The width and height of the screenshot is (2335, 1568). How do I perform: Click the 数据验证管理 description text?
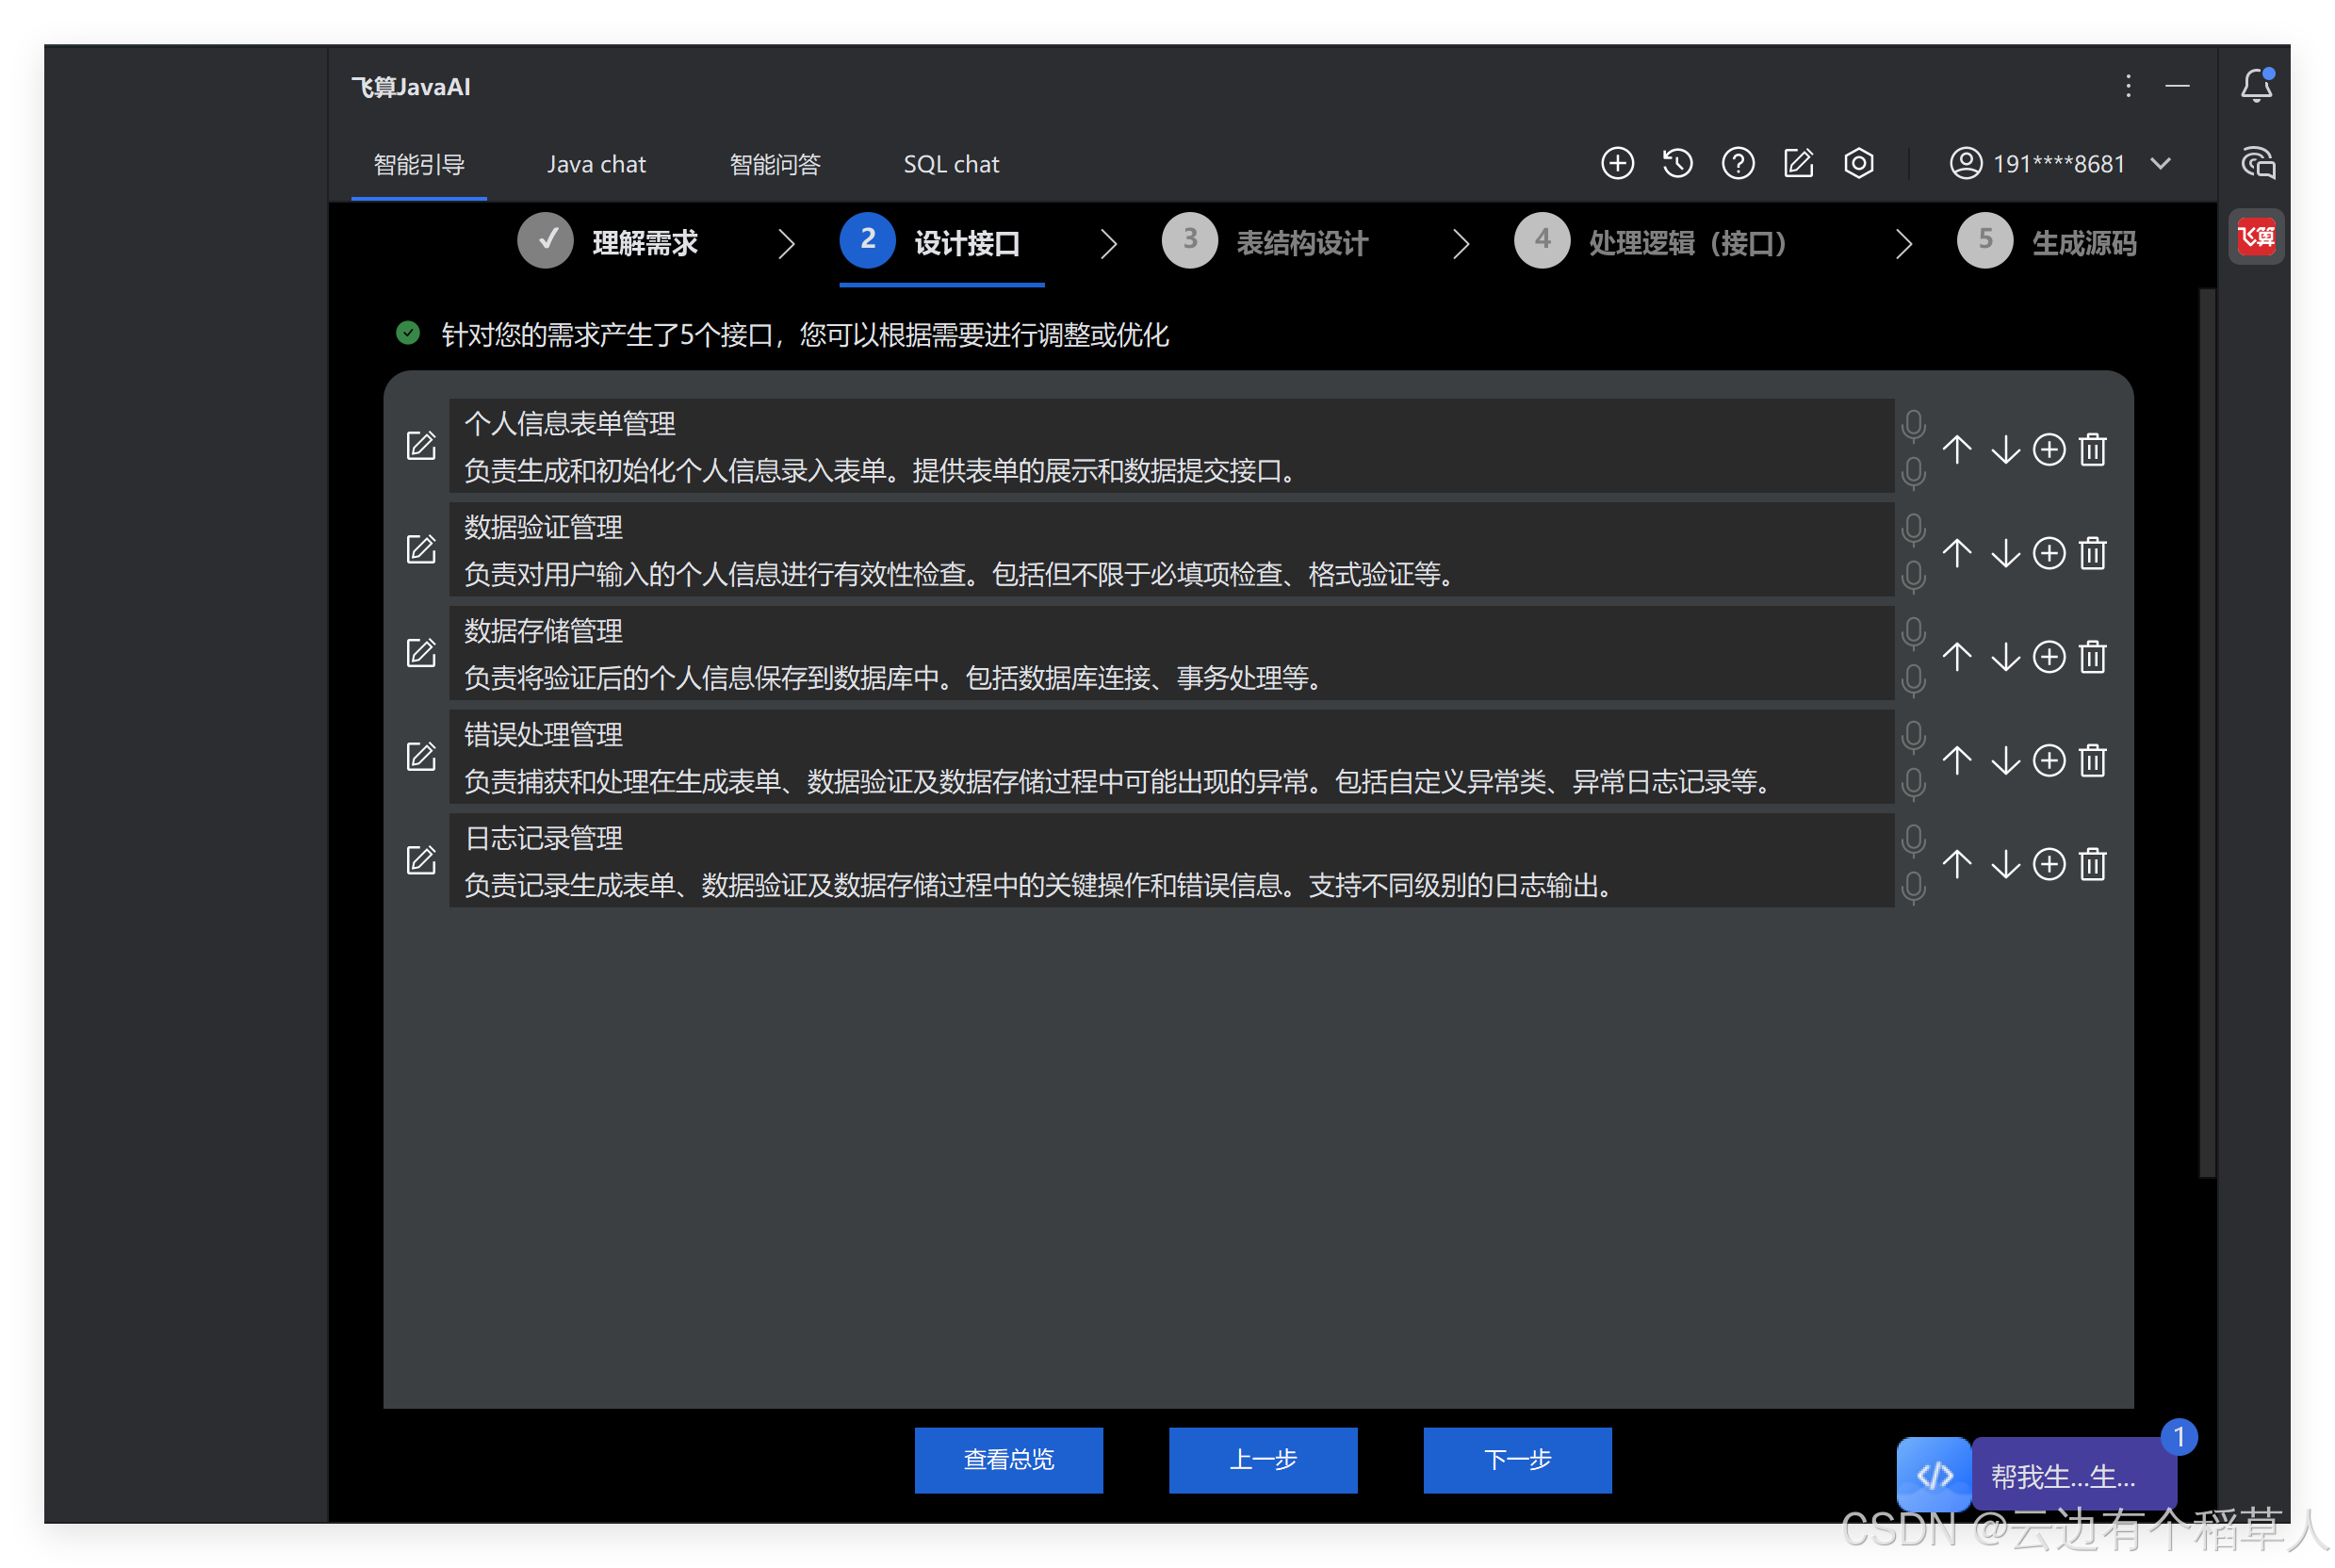pyautogui.click(x=962, y=574)
